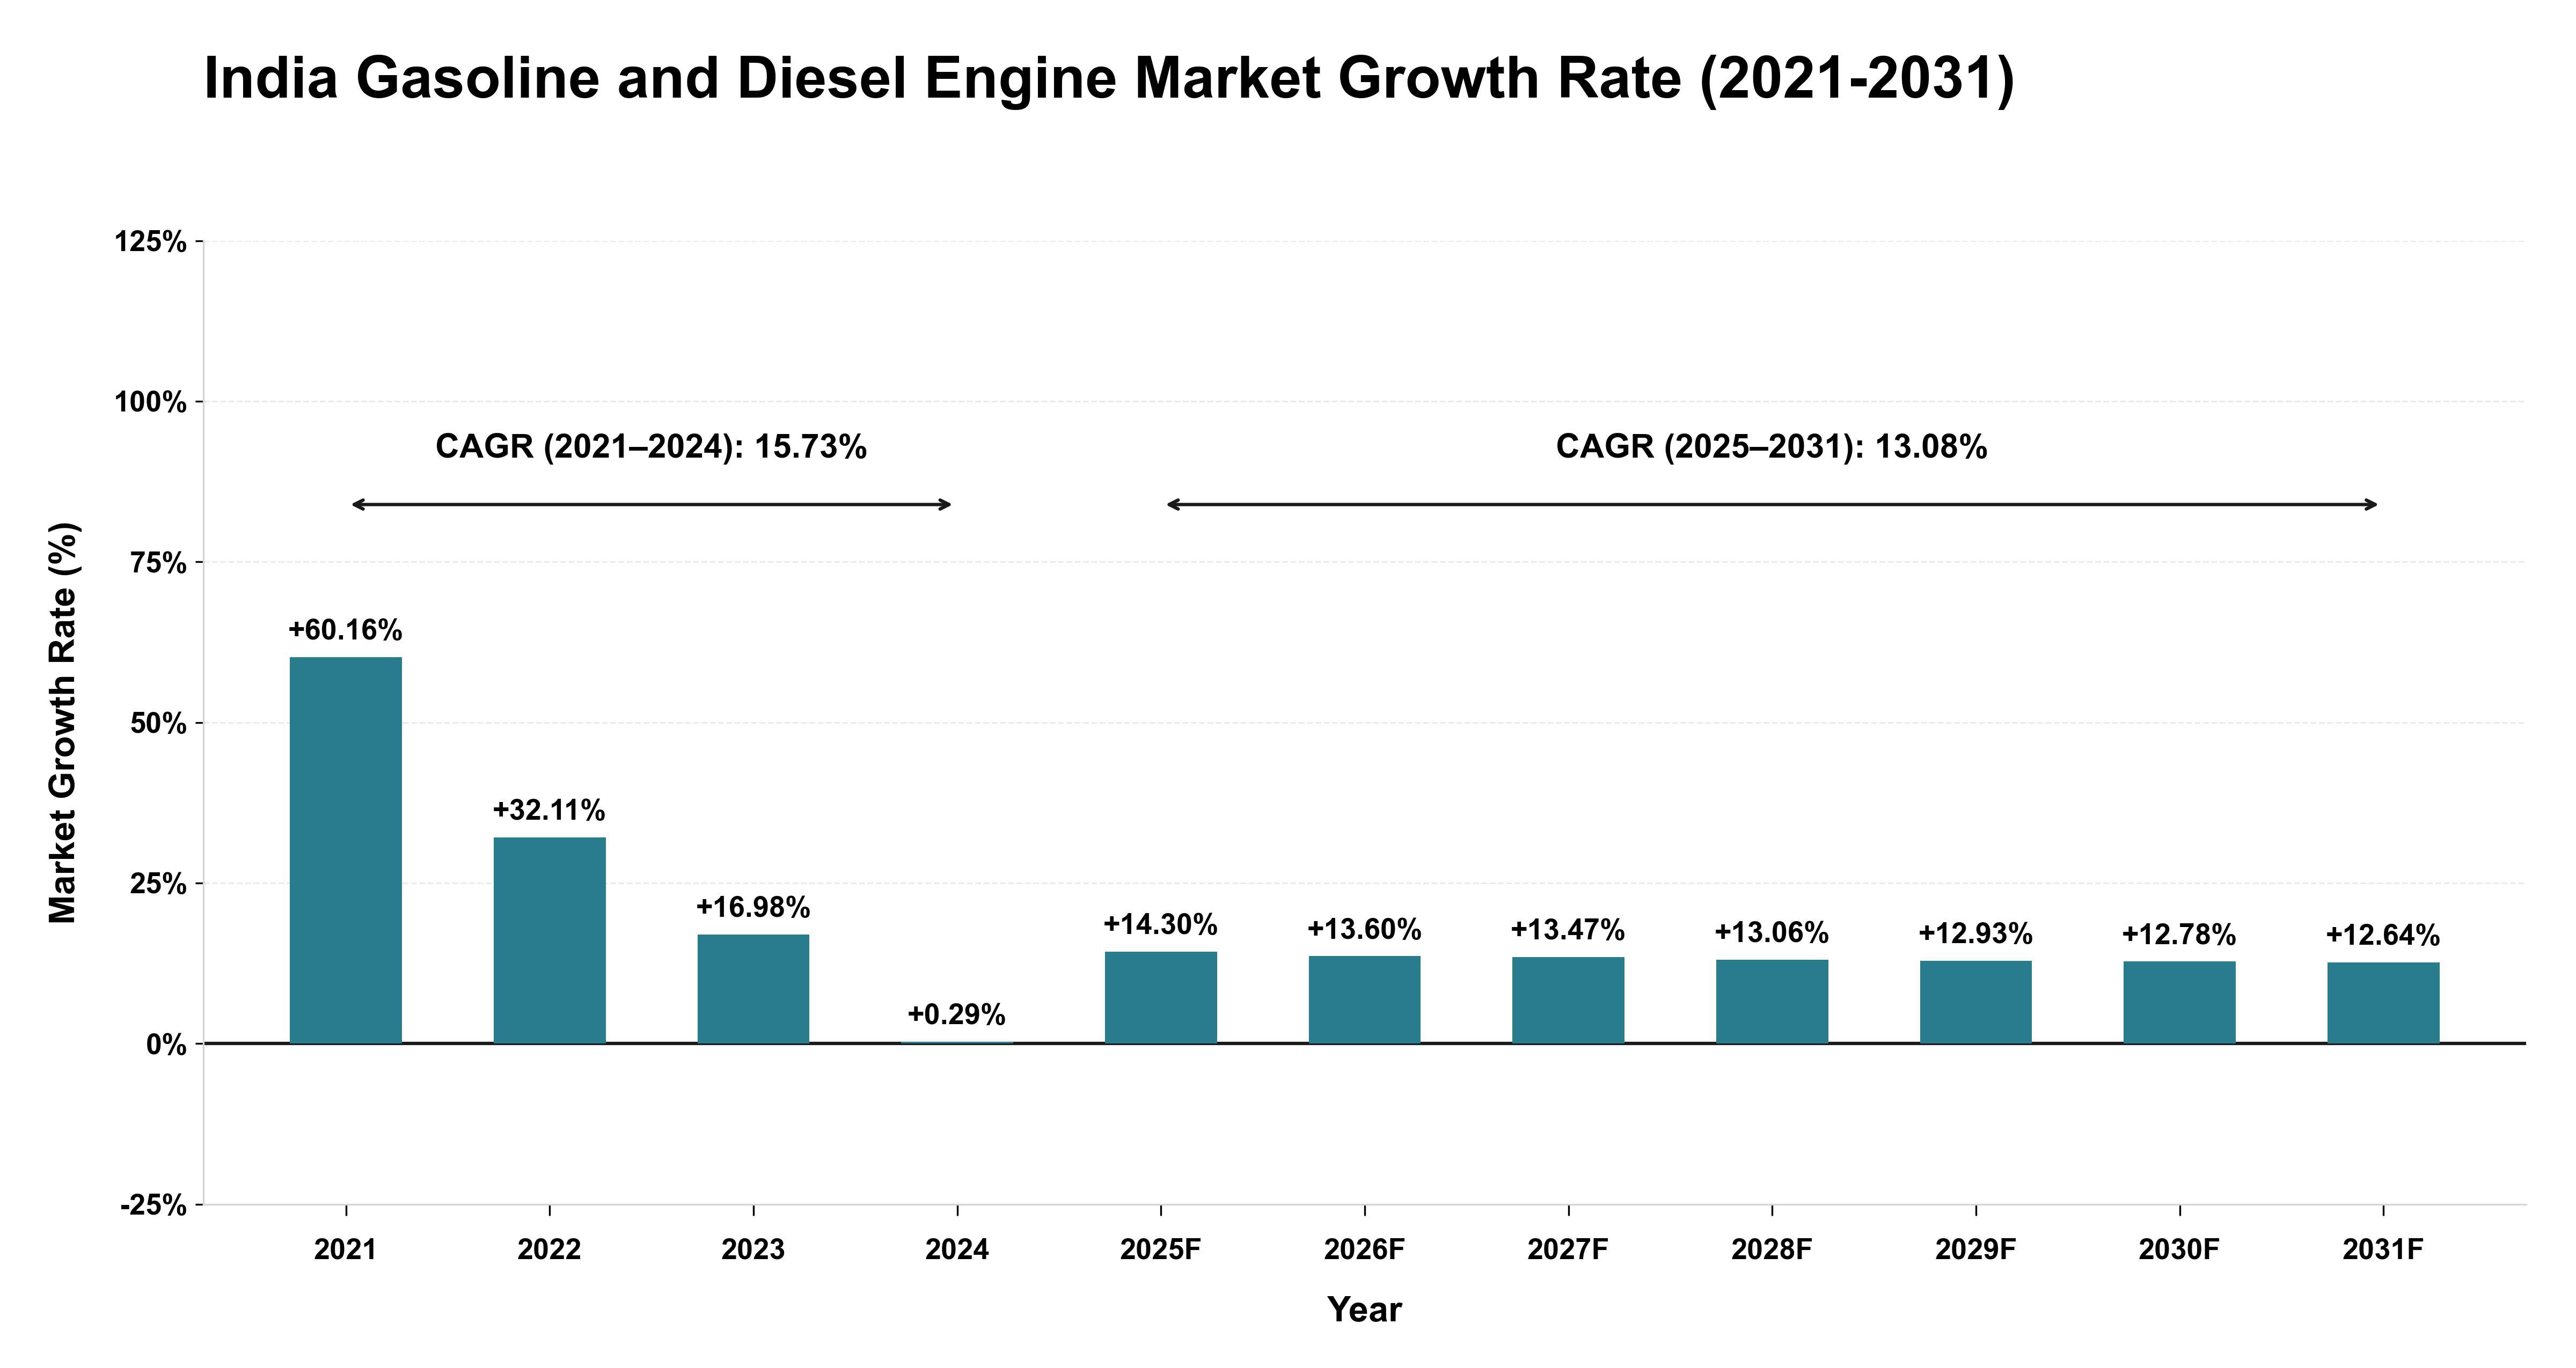The image size is (2576, 1368).
Task: Select the 2021 bar in the chart
Action: coord(346,850)
